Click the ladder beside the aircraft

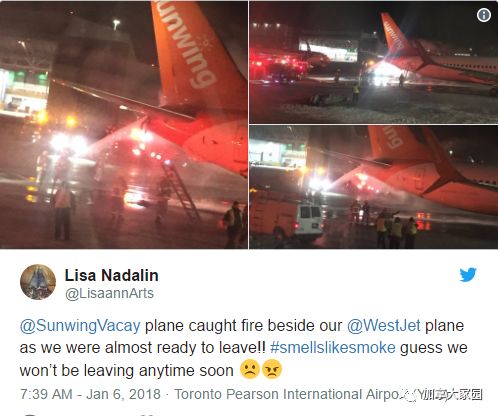pos(180,191)
